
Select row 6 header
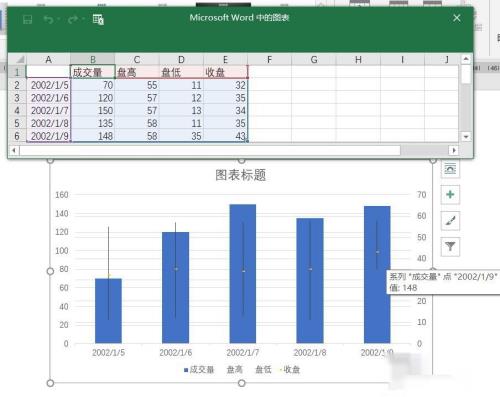17,136
